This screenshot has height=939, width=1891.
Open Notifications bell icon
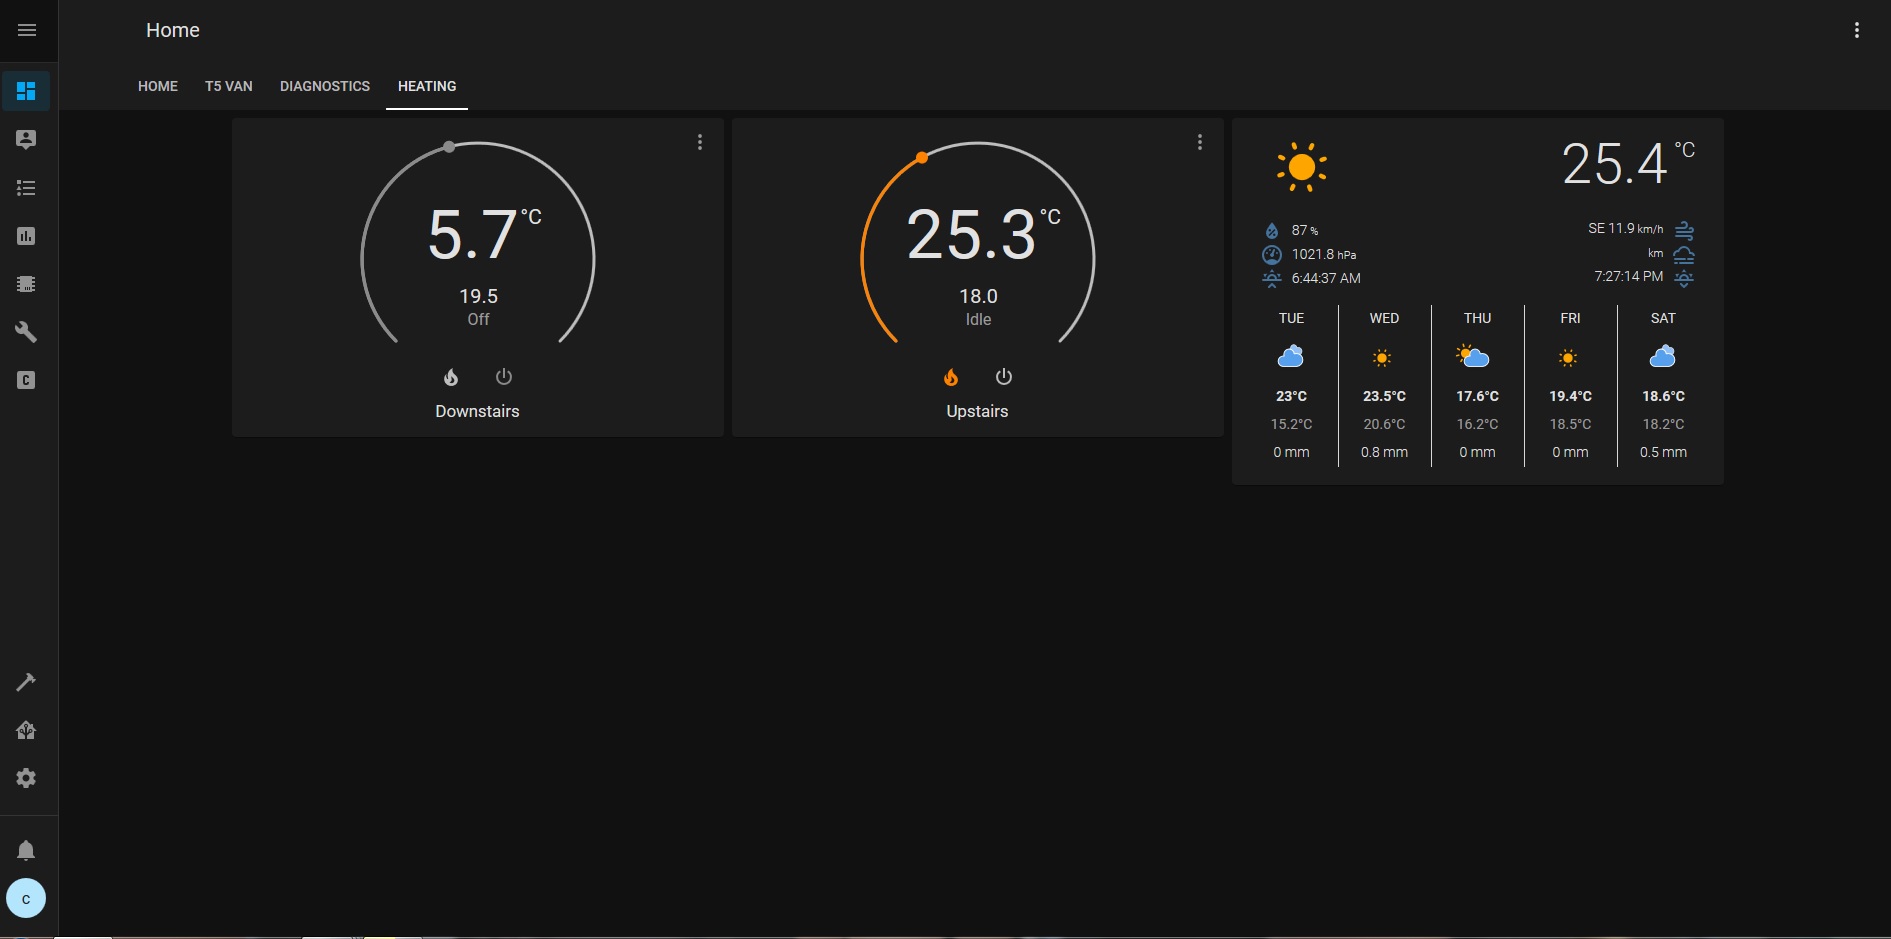[x=26, y=850]
